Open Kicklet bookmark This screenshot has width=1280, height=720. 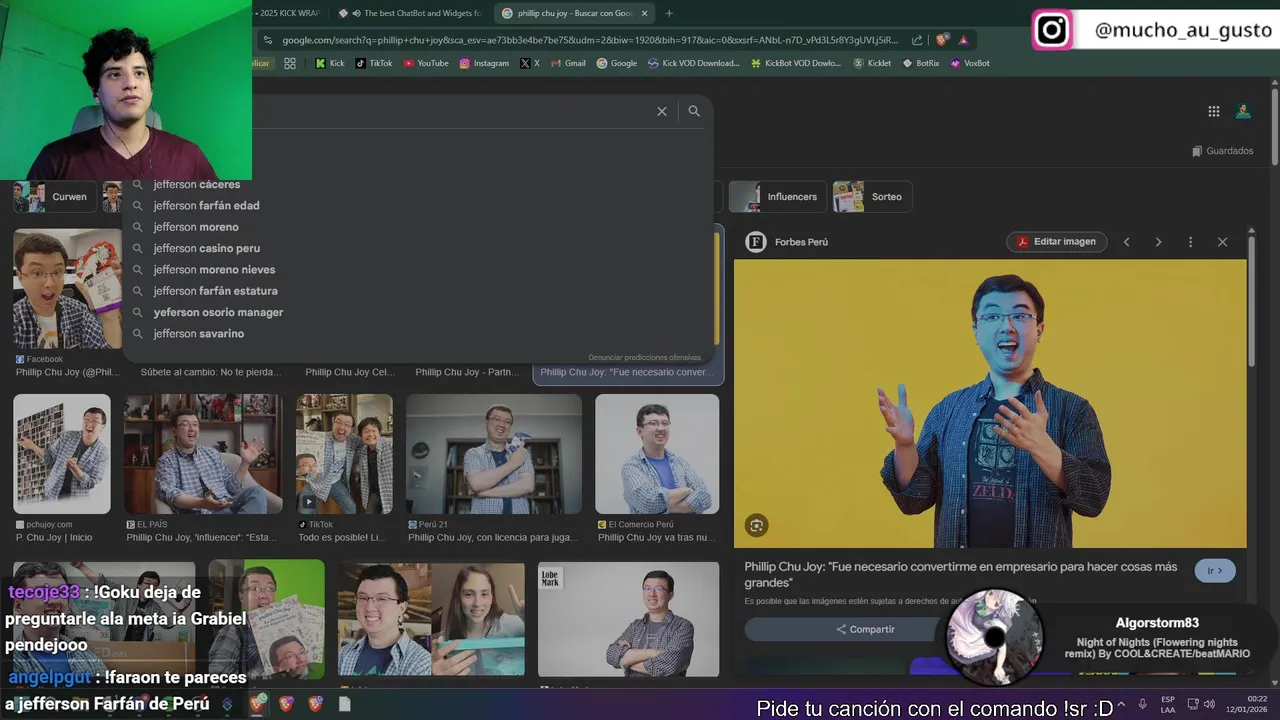(x=872, y=63)
